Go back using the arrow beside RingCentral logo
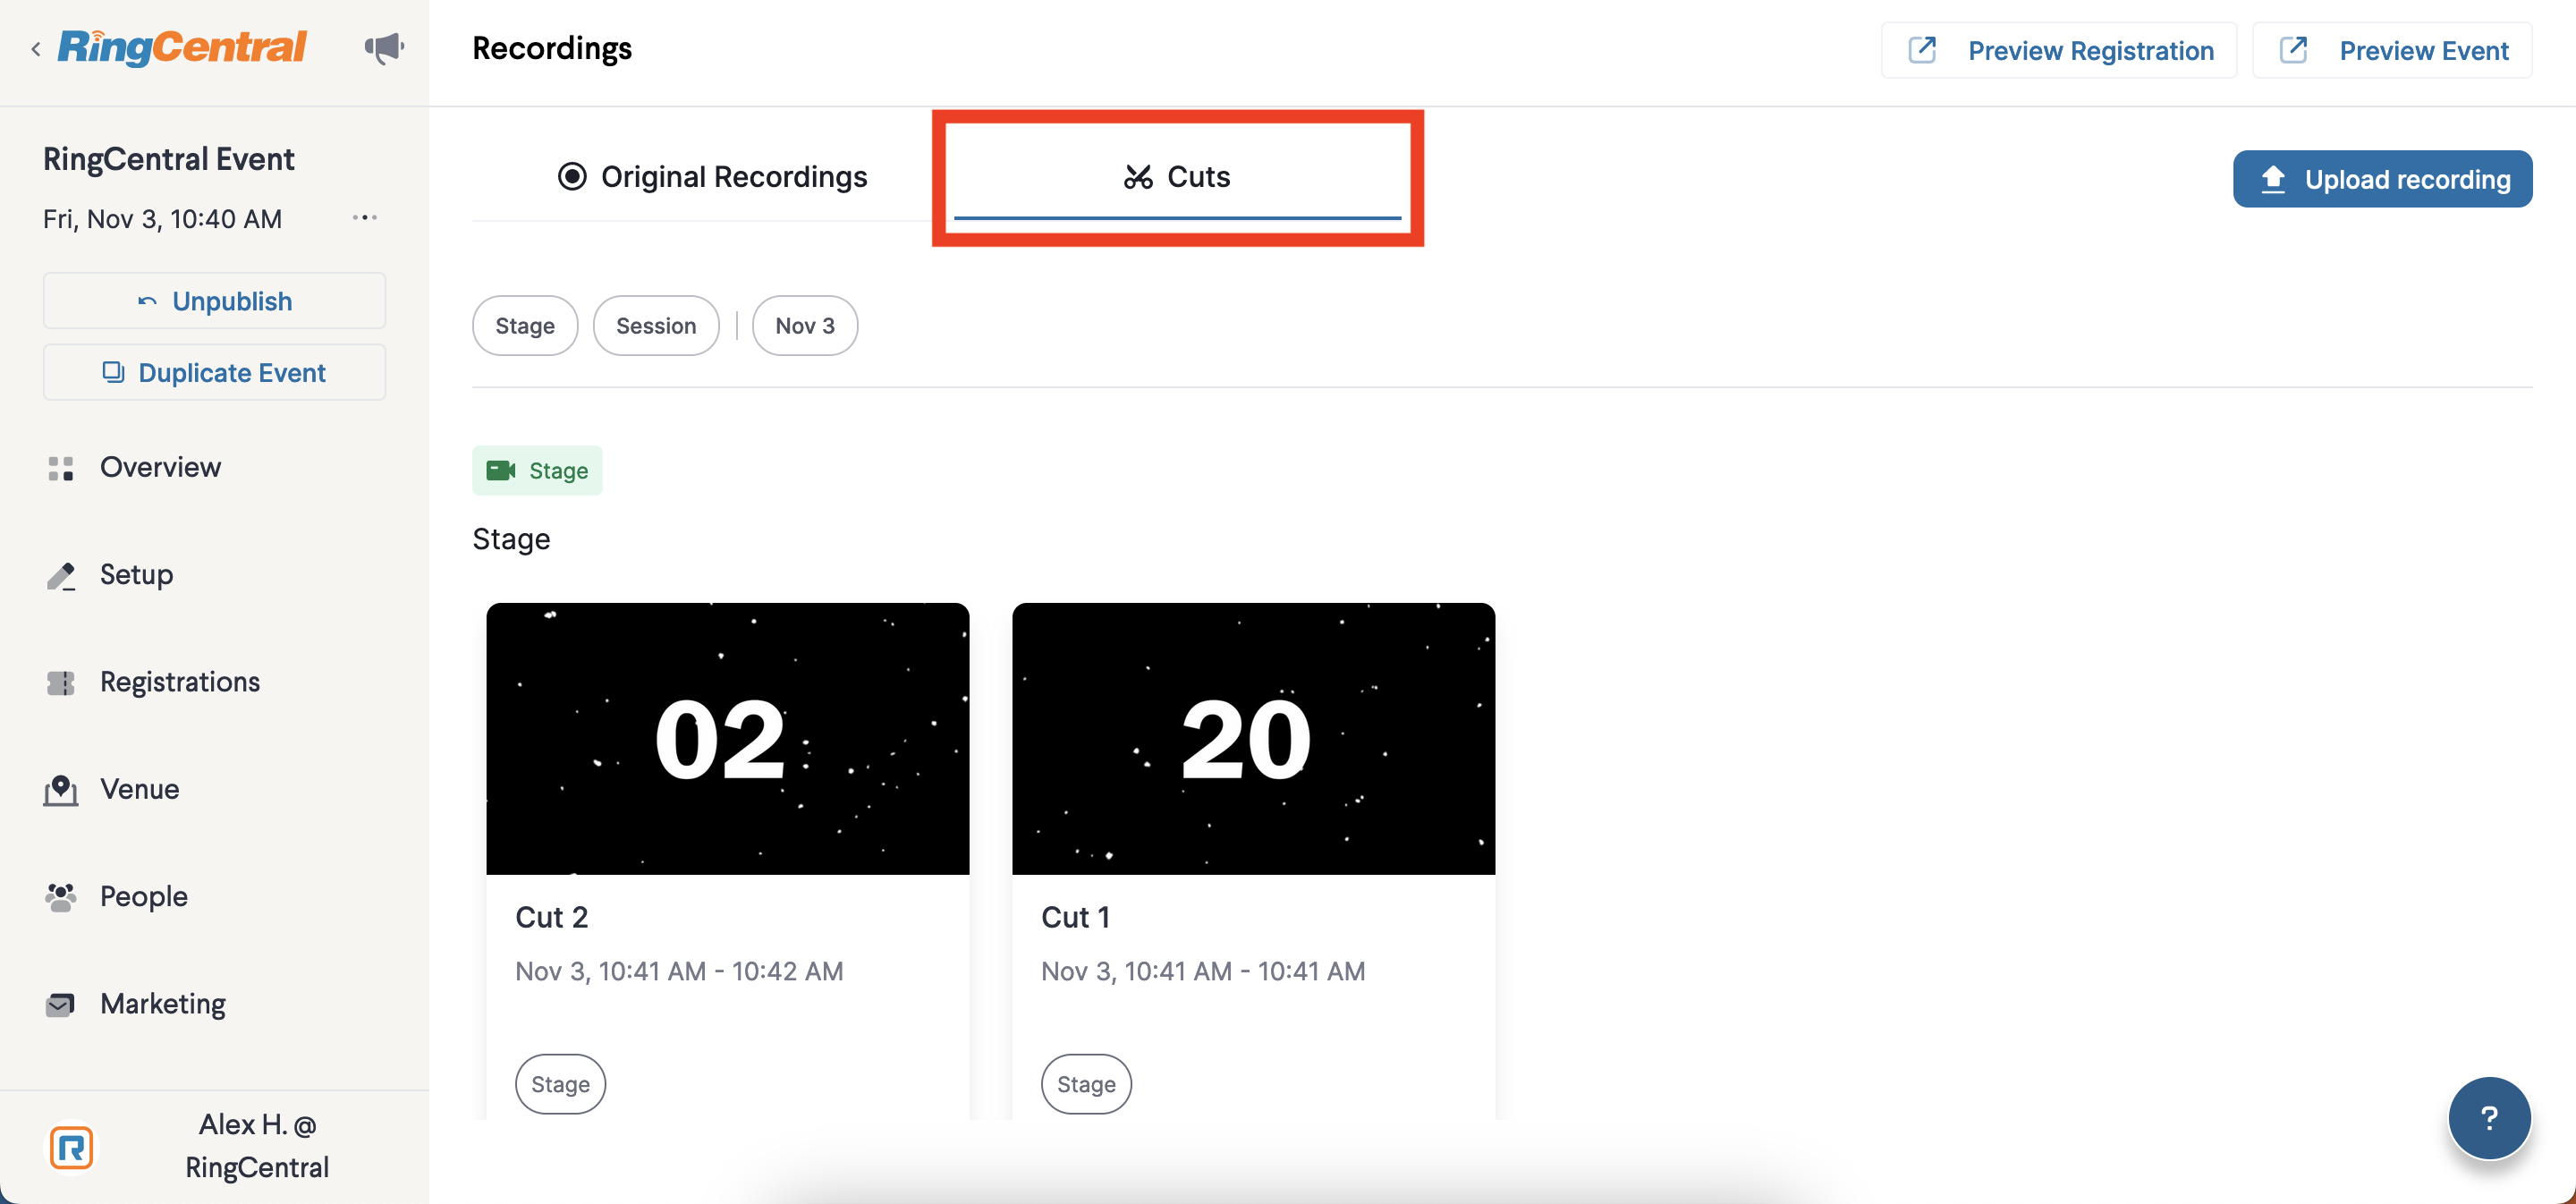The width and height of the screenshot is (2576, 1204). tap(36, 49)
